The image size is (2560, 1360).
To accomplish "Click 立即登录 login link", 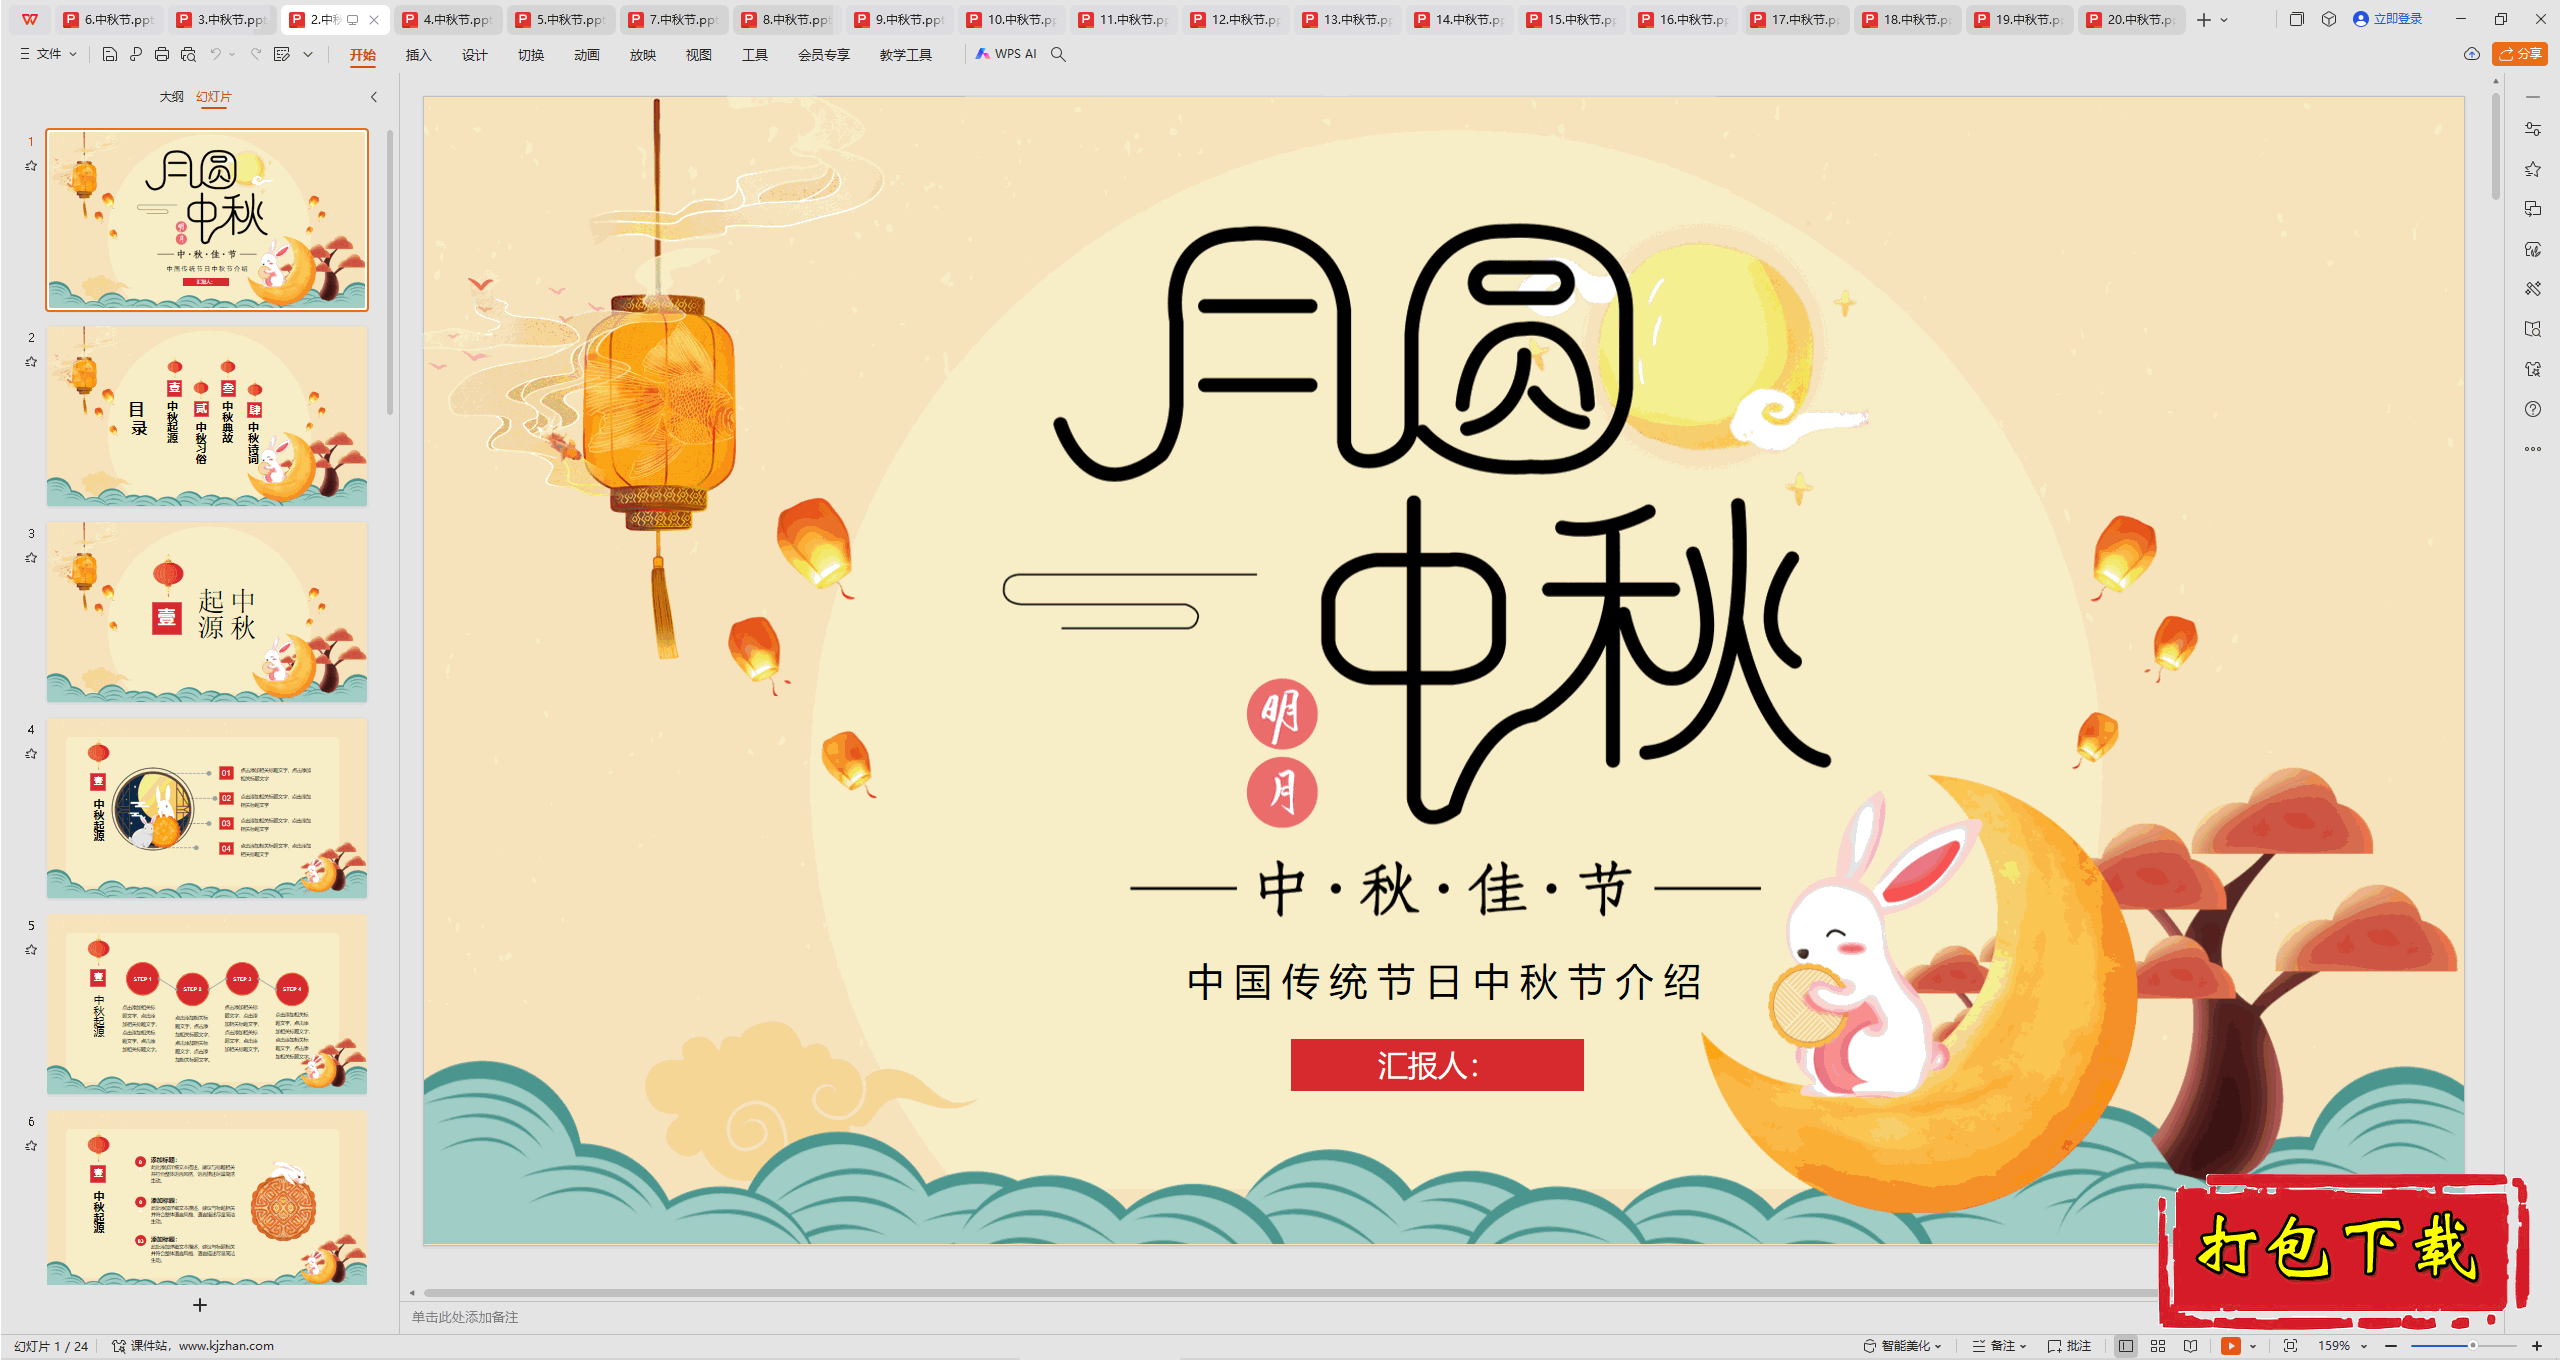I will pyautogui.click(x=2387, y=19).
